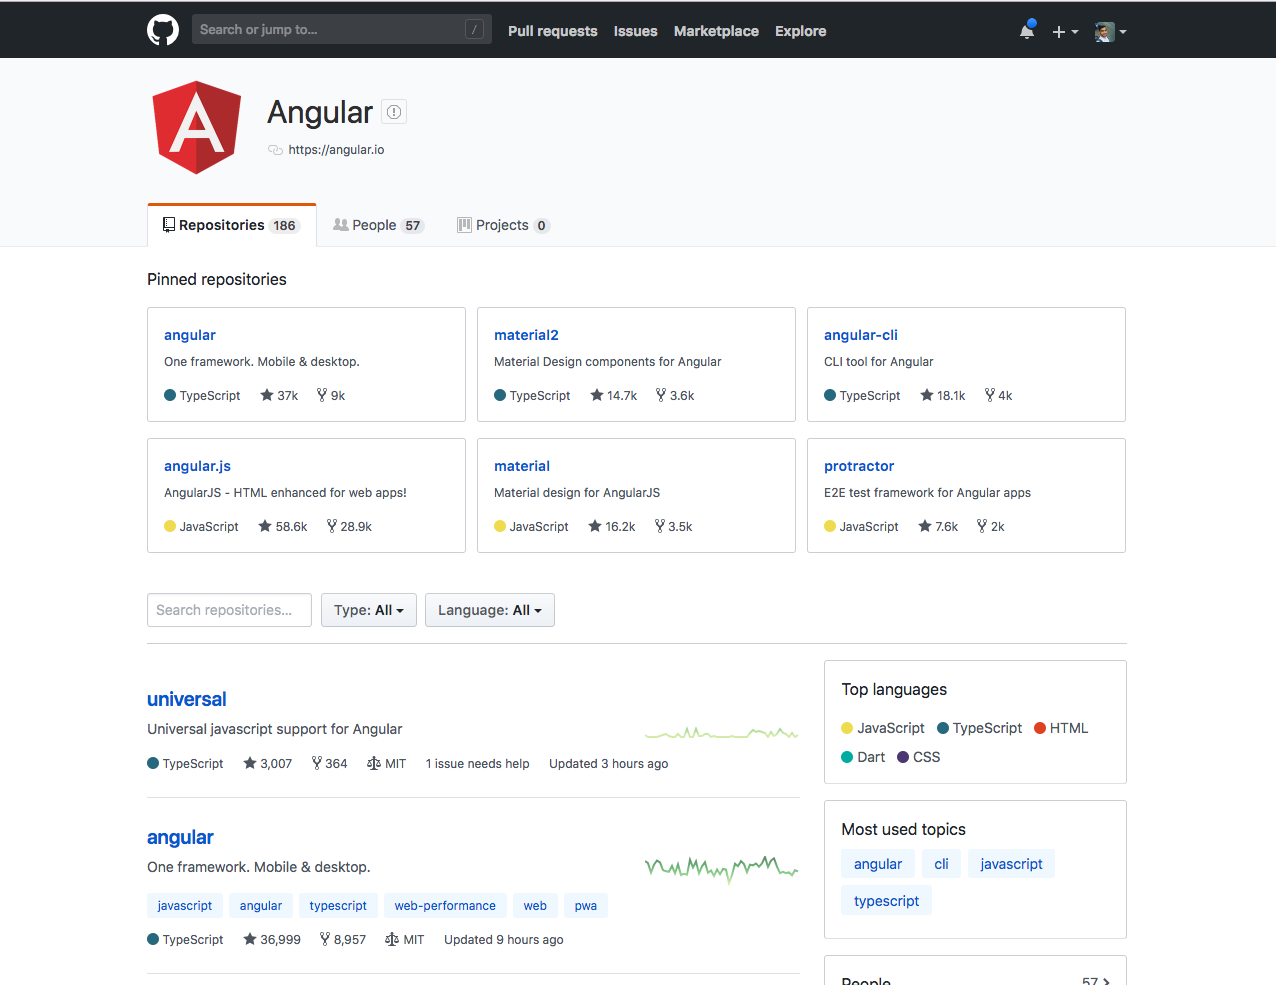Click the 37k stars on pinned angular
Image resolution: width=1276 pixels, height=985 pixels.
[279, 395]
